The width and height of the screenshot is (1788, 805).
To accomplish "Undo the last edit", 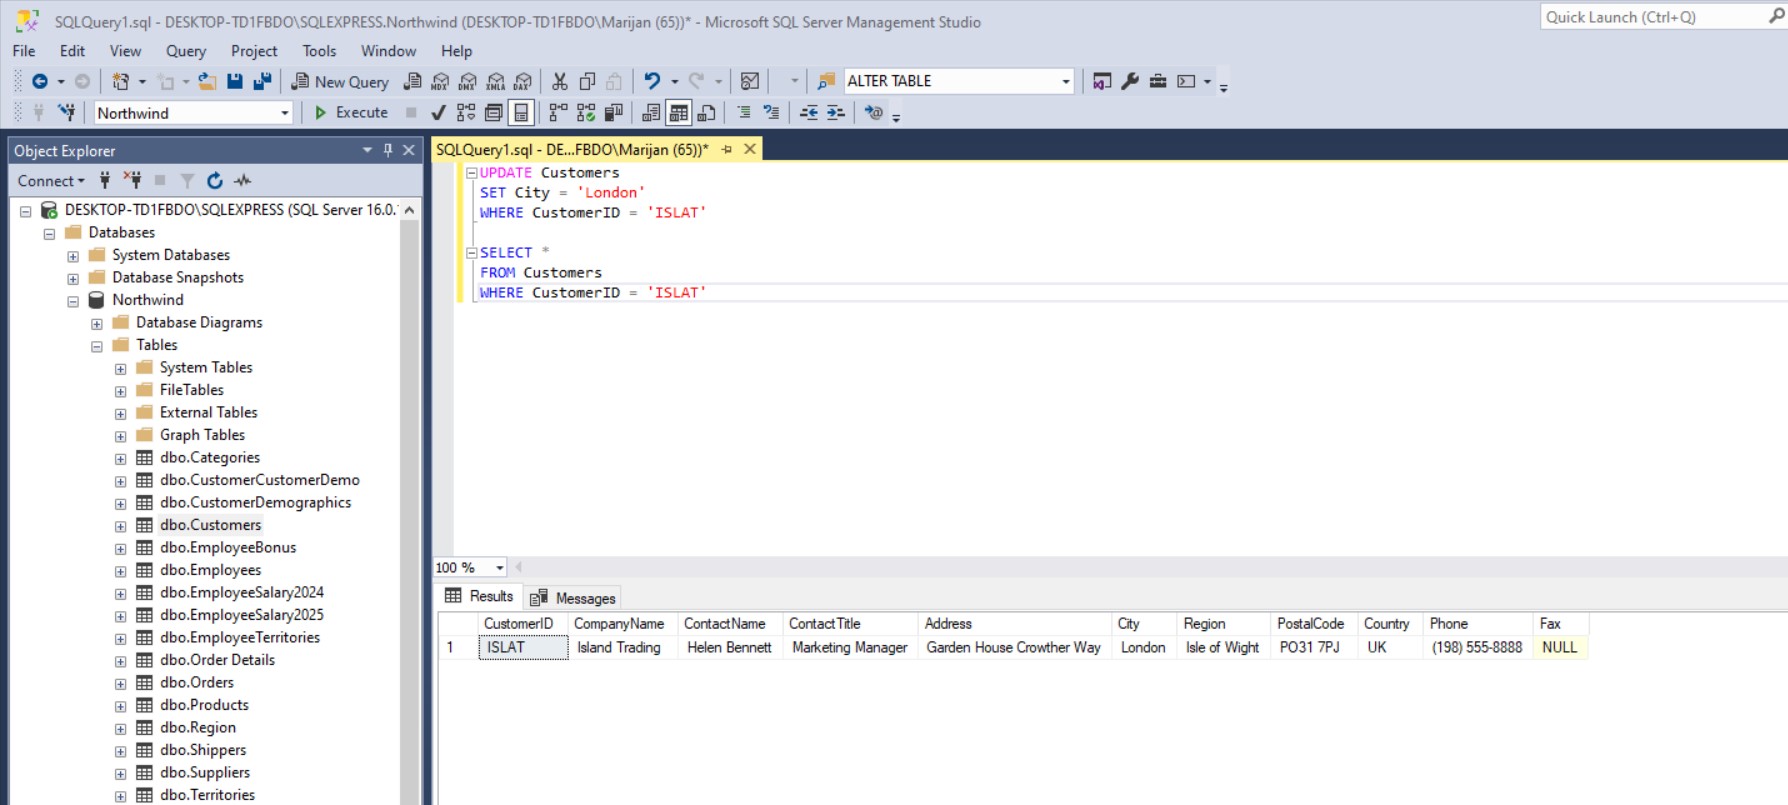I will pyautogui.click(x=652, y=81).
